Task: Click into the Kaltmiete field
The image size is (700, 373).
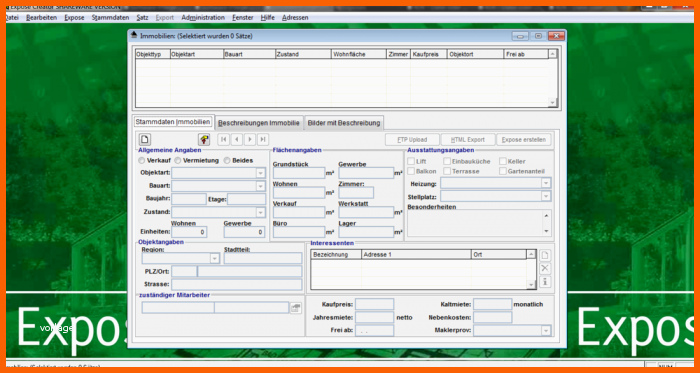Action: point(492,304)
